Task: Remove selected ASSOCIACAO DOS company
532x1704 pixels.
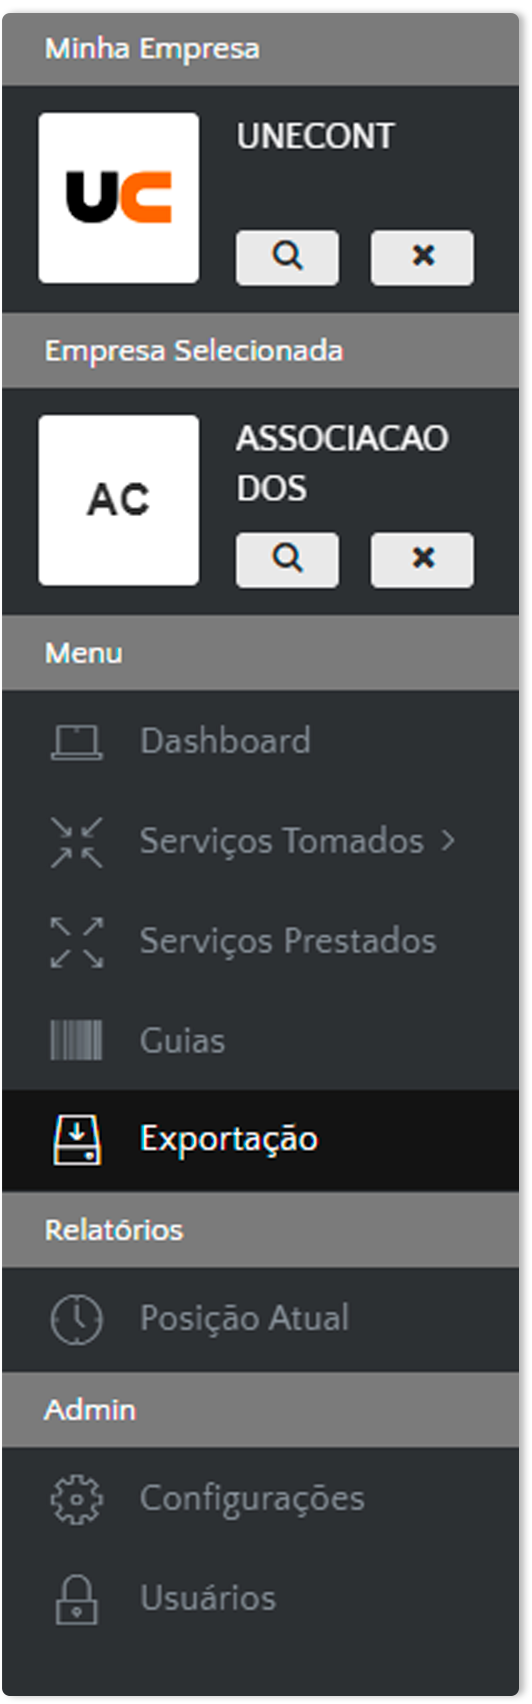Action: pyautogui.click(x=422, y=559)
